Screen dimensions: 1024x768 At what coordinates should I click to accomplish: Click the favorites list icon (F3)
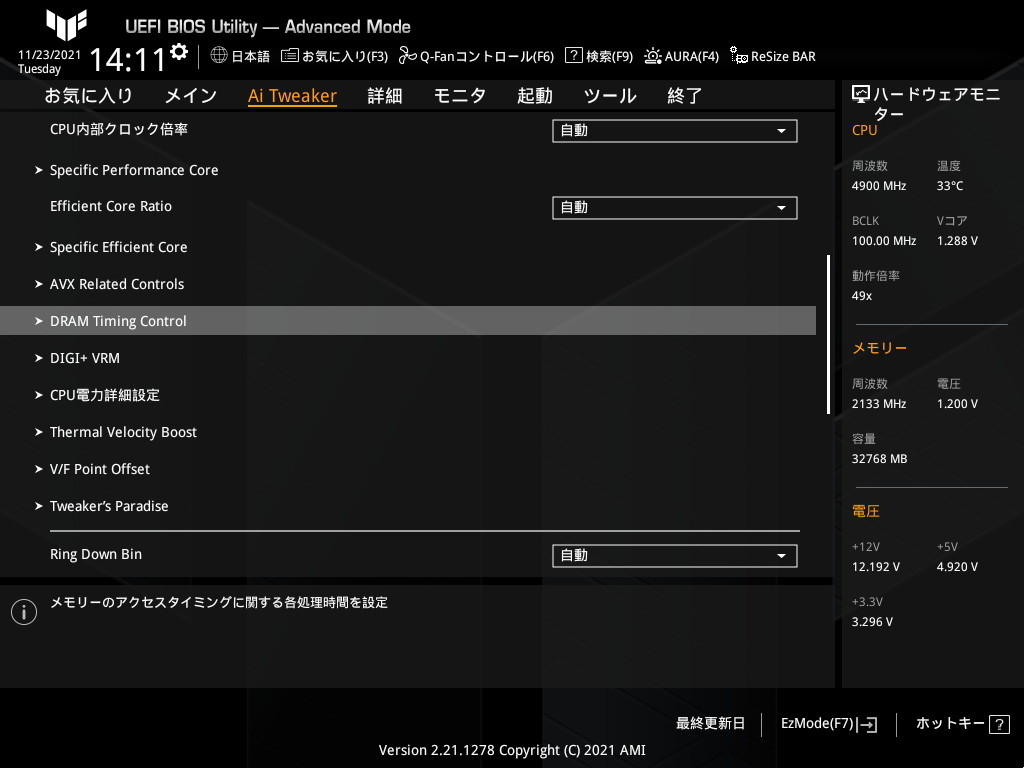[x=289, y=56]
